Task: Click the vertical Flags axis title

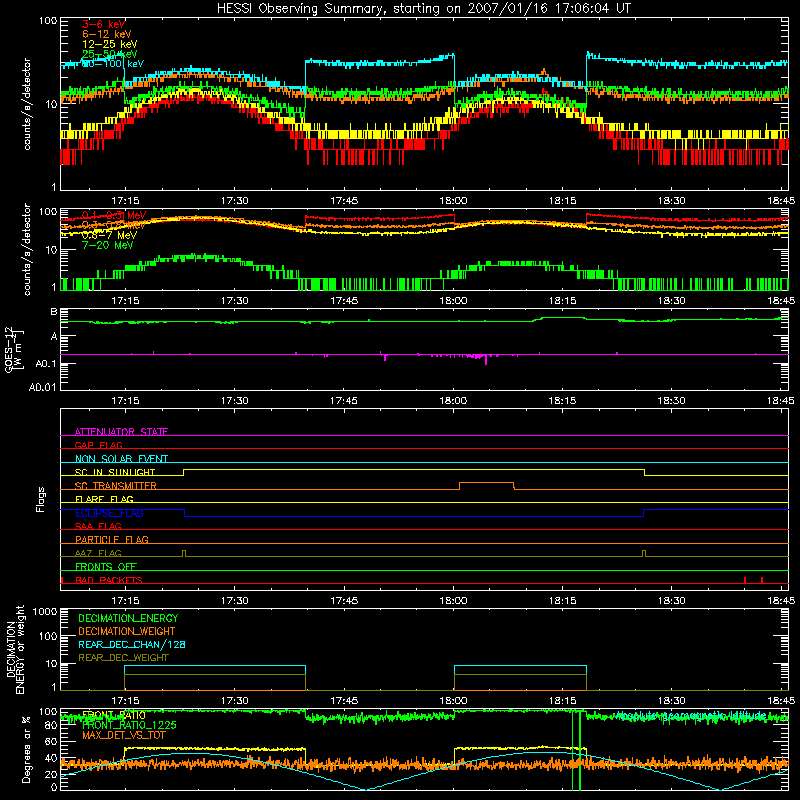Action: 40,499
